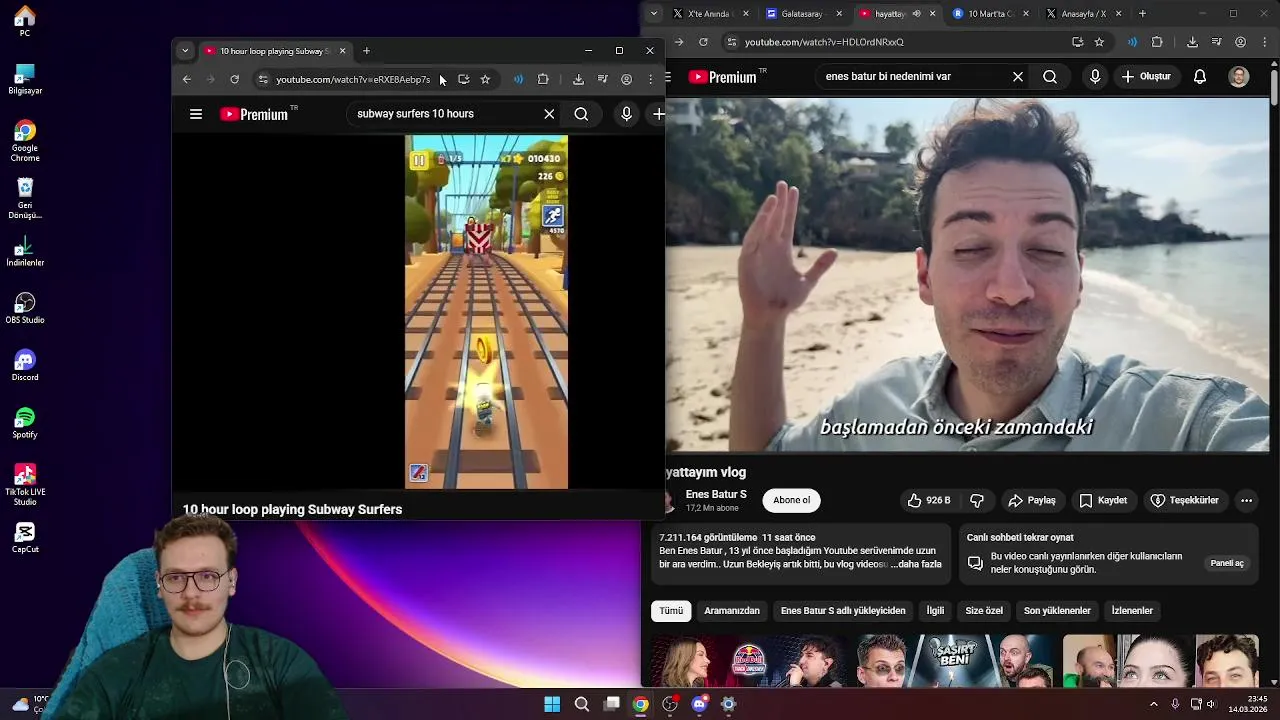This screenshot has height=720, width=1280.
Task: Open Windows Start button on taskbar
Action: [552, 704]
